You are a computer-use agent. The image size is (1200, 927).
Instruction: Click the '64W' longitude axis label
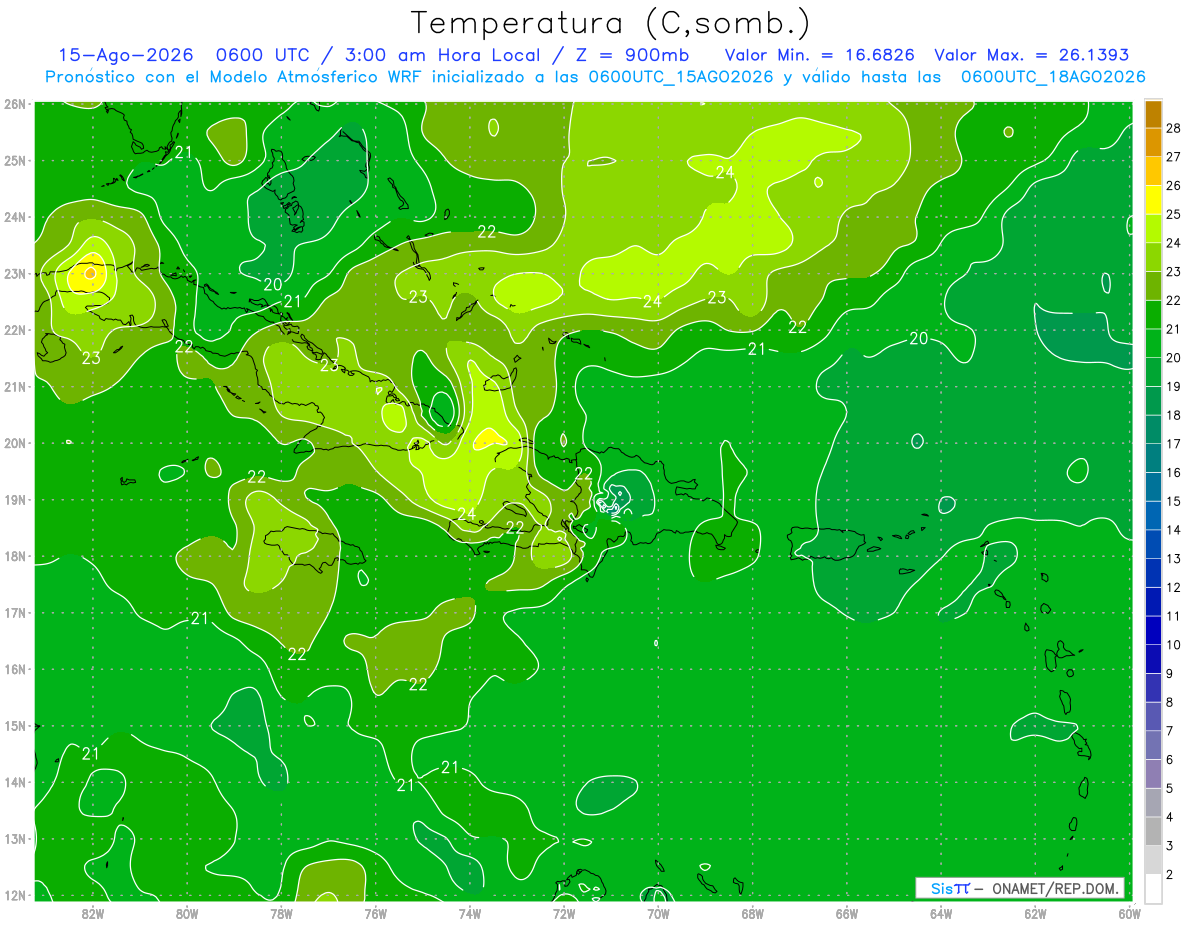coord(940,913)
